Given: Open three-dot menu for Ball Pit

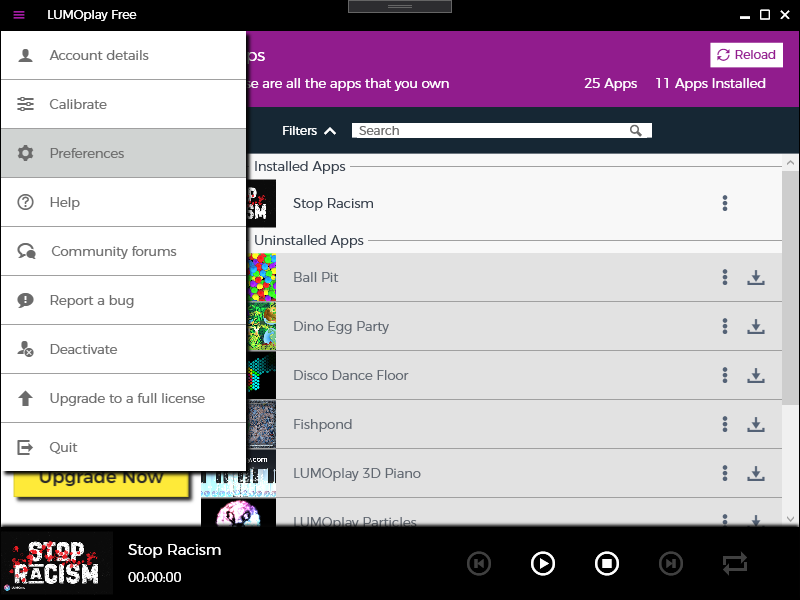Looking at the screenshot, I should pos(724,277).
